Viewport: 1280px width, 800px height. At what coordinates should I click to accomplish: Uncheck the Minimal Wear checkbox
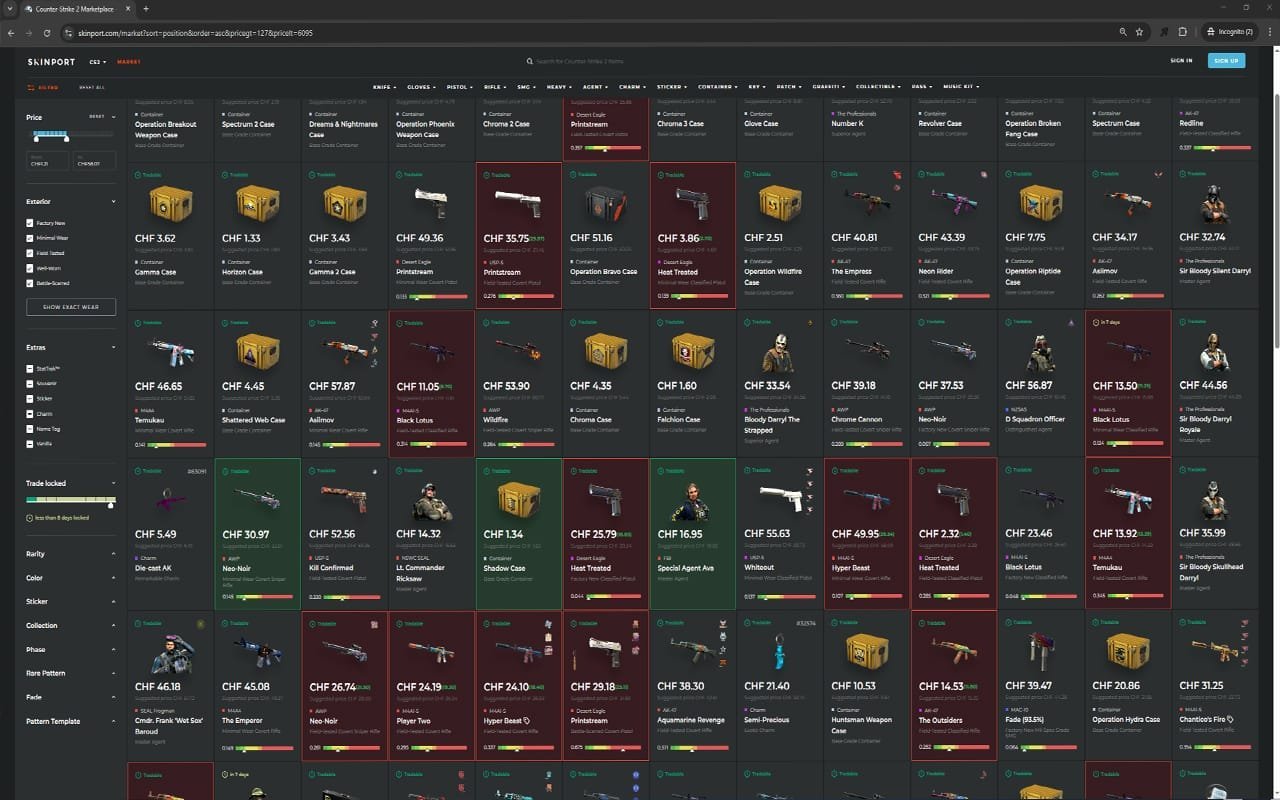30,238
